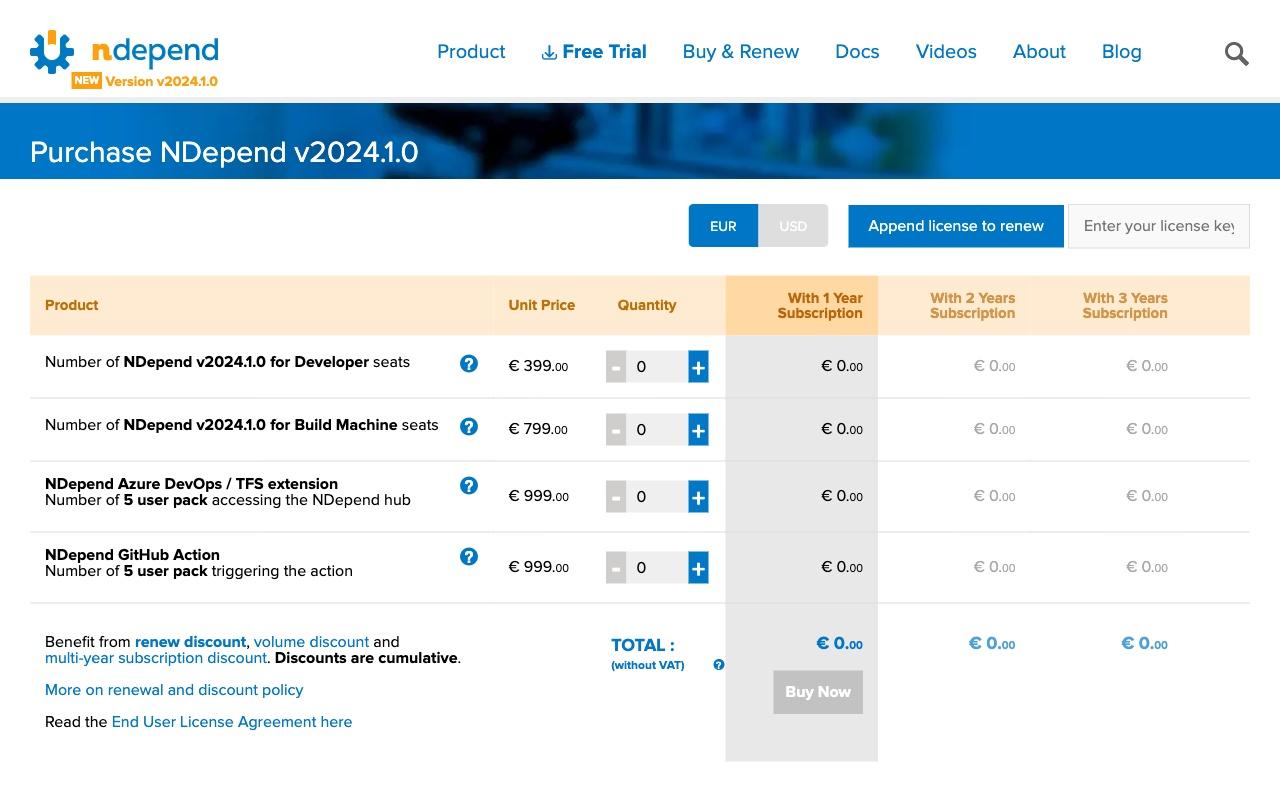This screenshot has width=1280, height=800.
Task: Open the Free Trial download page
Action: pos(594,52)
